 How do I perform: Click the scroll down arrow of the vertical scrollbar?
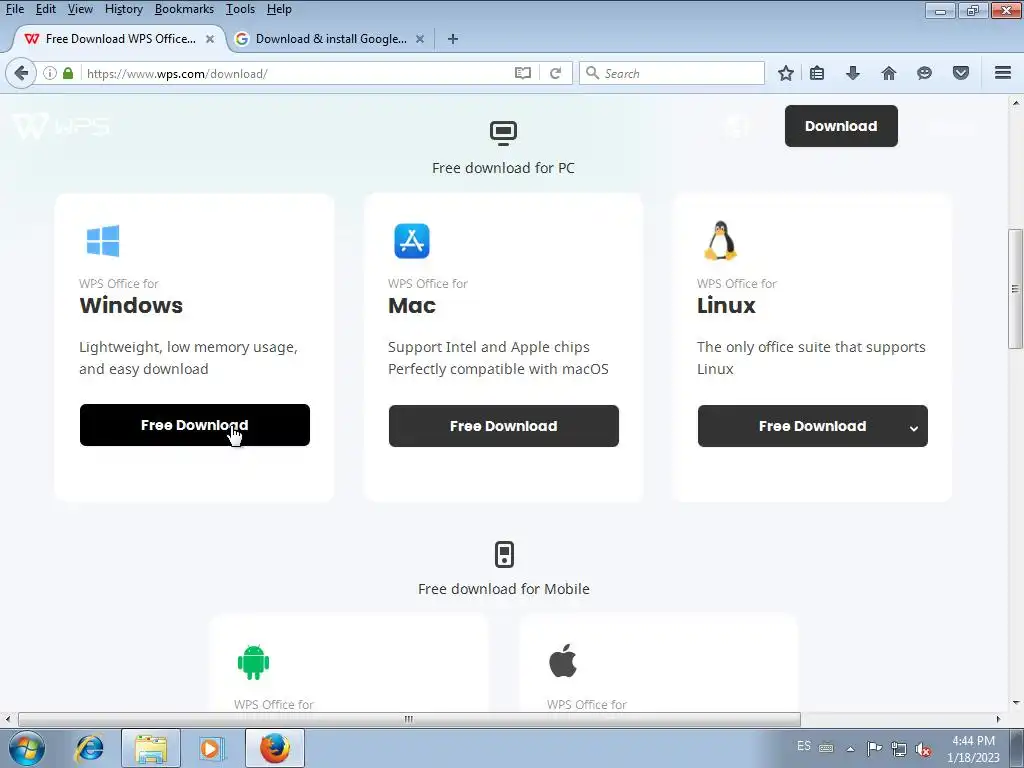point(1016,703)
